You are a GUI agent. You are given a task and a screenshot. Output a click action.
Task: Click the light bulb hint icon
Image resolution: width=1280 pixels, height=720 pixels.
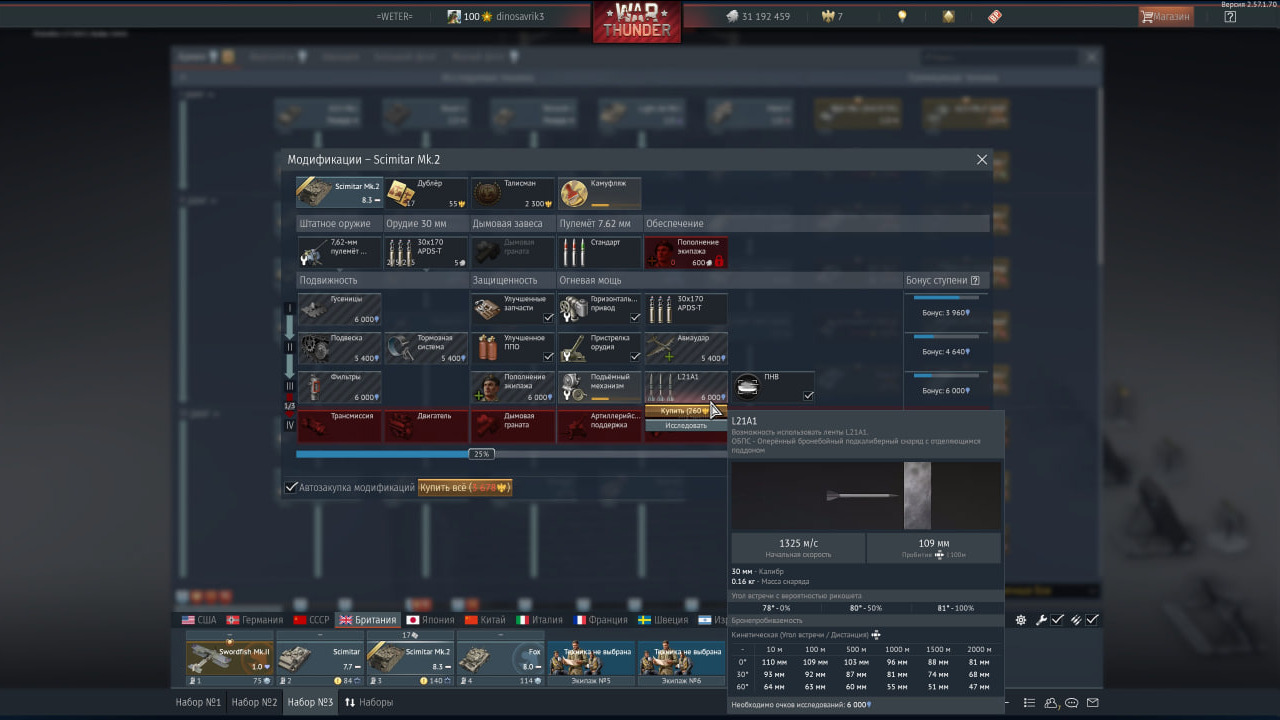click(902, 16)
